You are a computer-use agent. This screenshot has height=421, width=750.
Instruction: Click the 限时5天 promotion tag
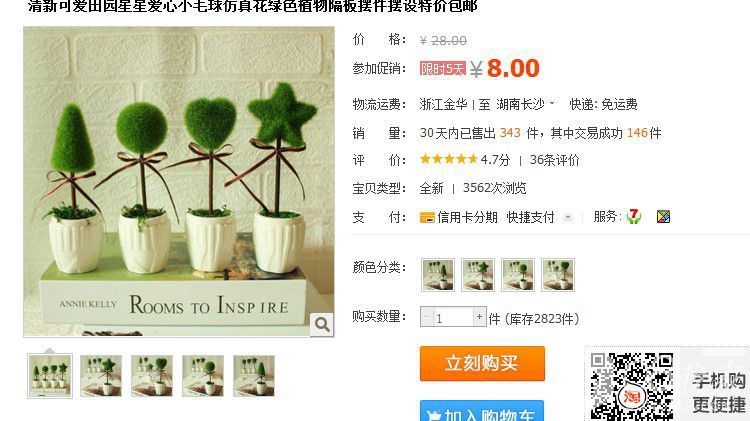(442, 69)
